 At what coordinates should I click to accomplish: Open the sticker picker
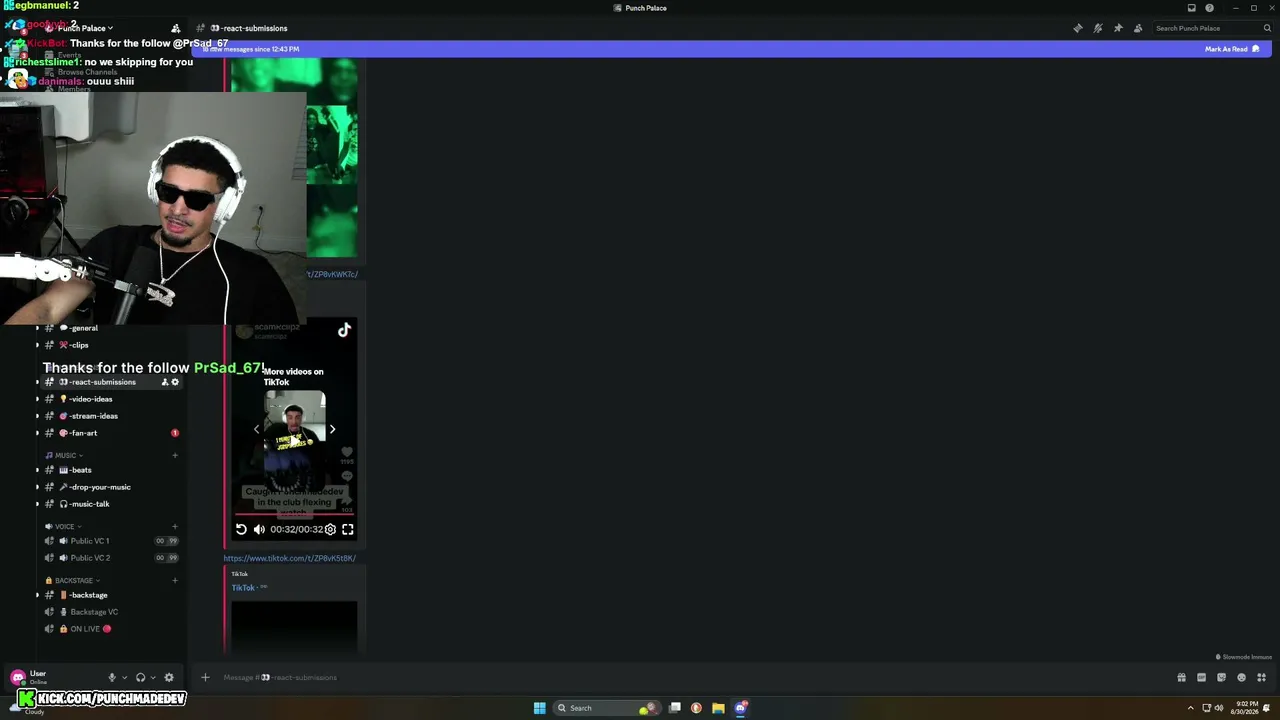(x=1221, y=677)
